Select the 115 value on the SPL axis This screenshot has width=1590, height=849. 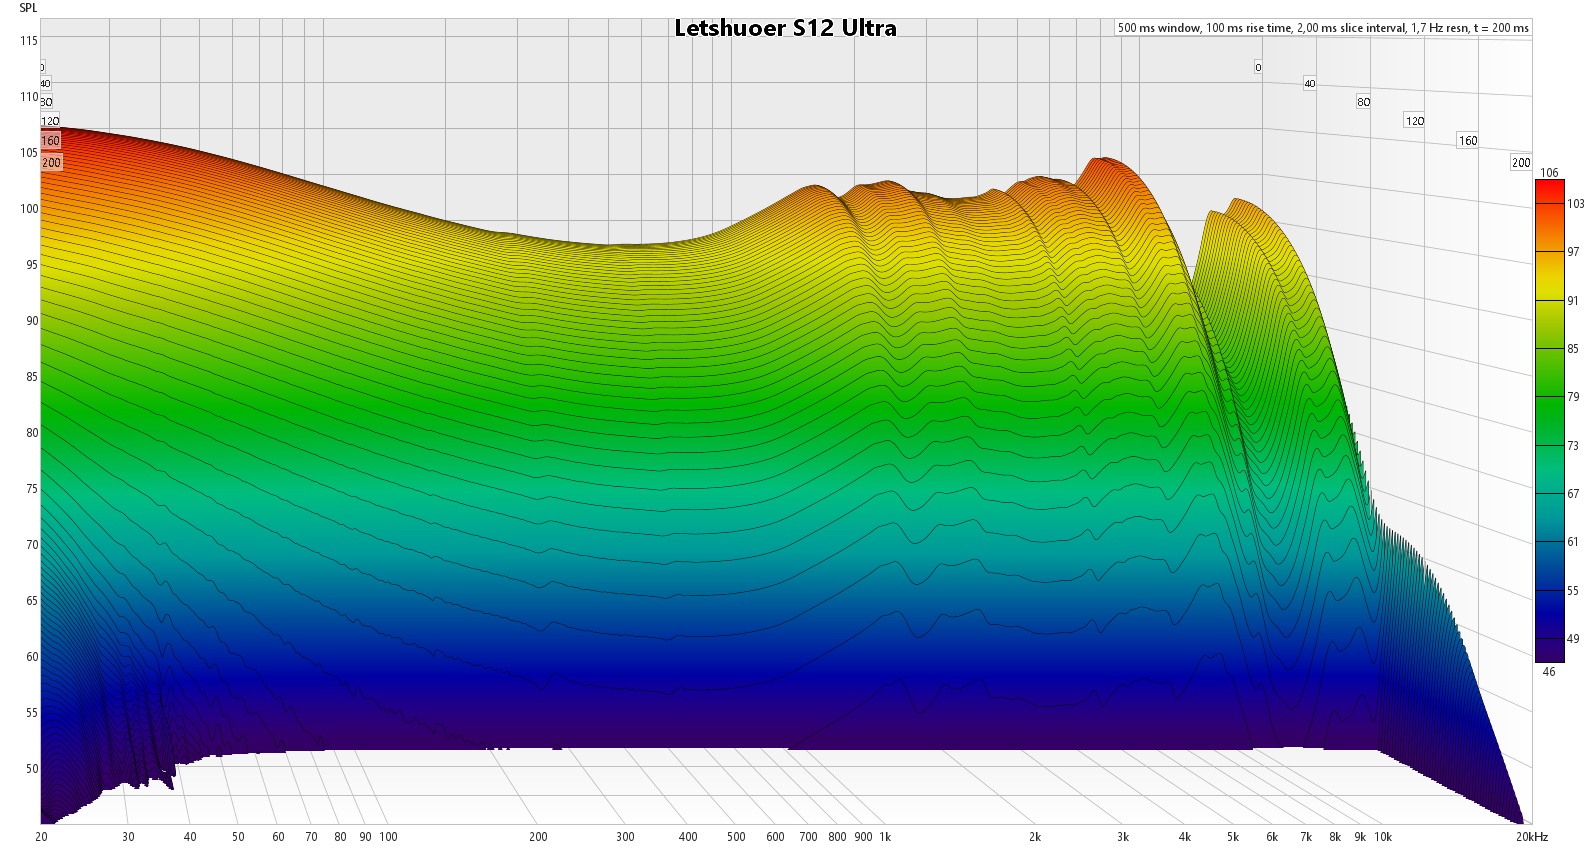point(28,40)
